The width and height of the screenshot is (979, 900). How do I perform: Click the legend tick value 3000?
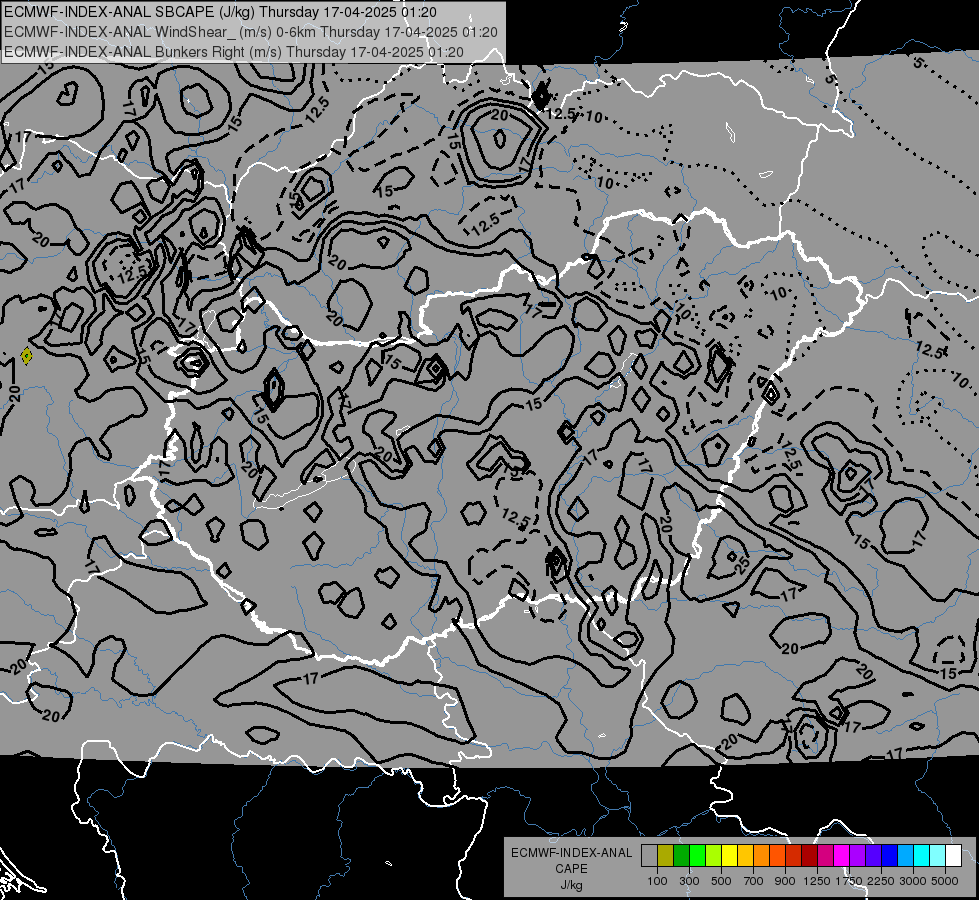[x=913, y=881]
